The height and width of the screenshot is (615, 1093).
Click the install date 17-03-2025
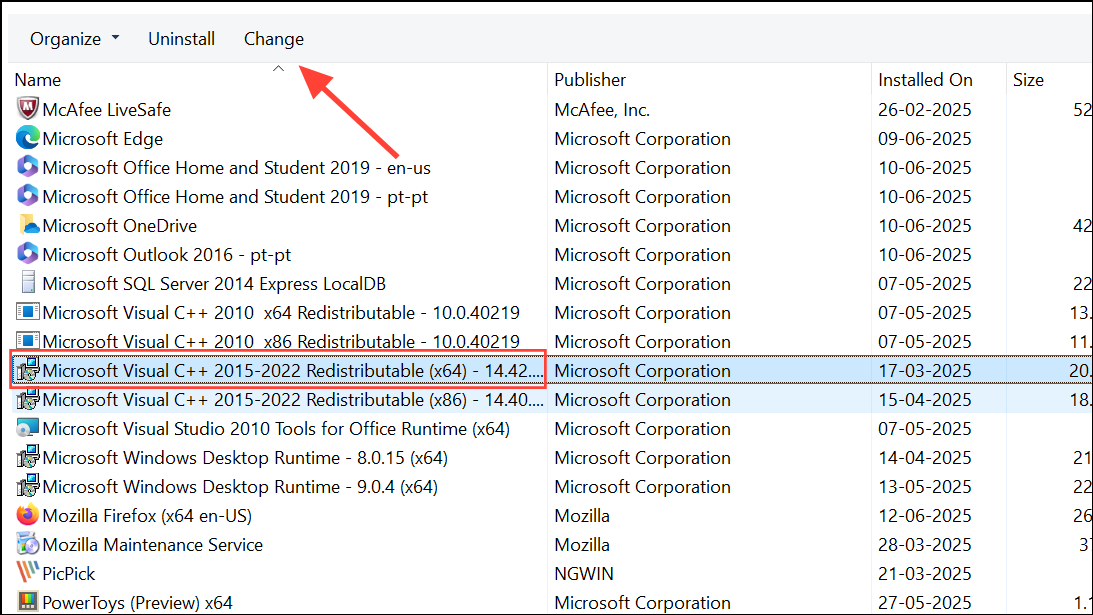click(x=924, y=370)
